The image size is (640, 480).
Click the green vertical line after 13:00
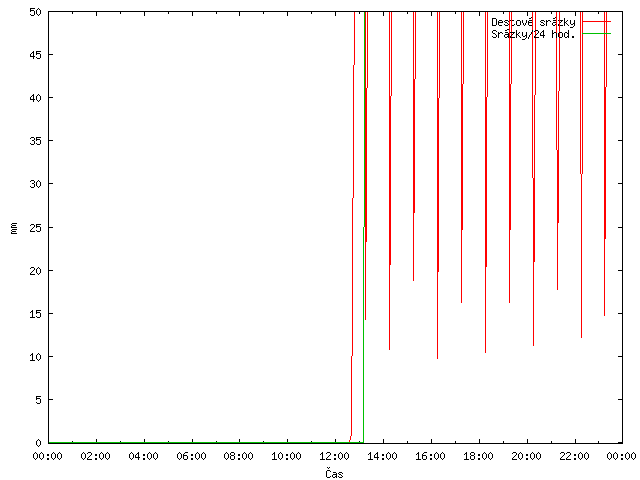[364, 227]
